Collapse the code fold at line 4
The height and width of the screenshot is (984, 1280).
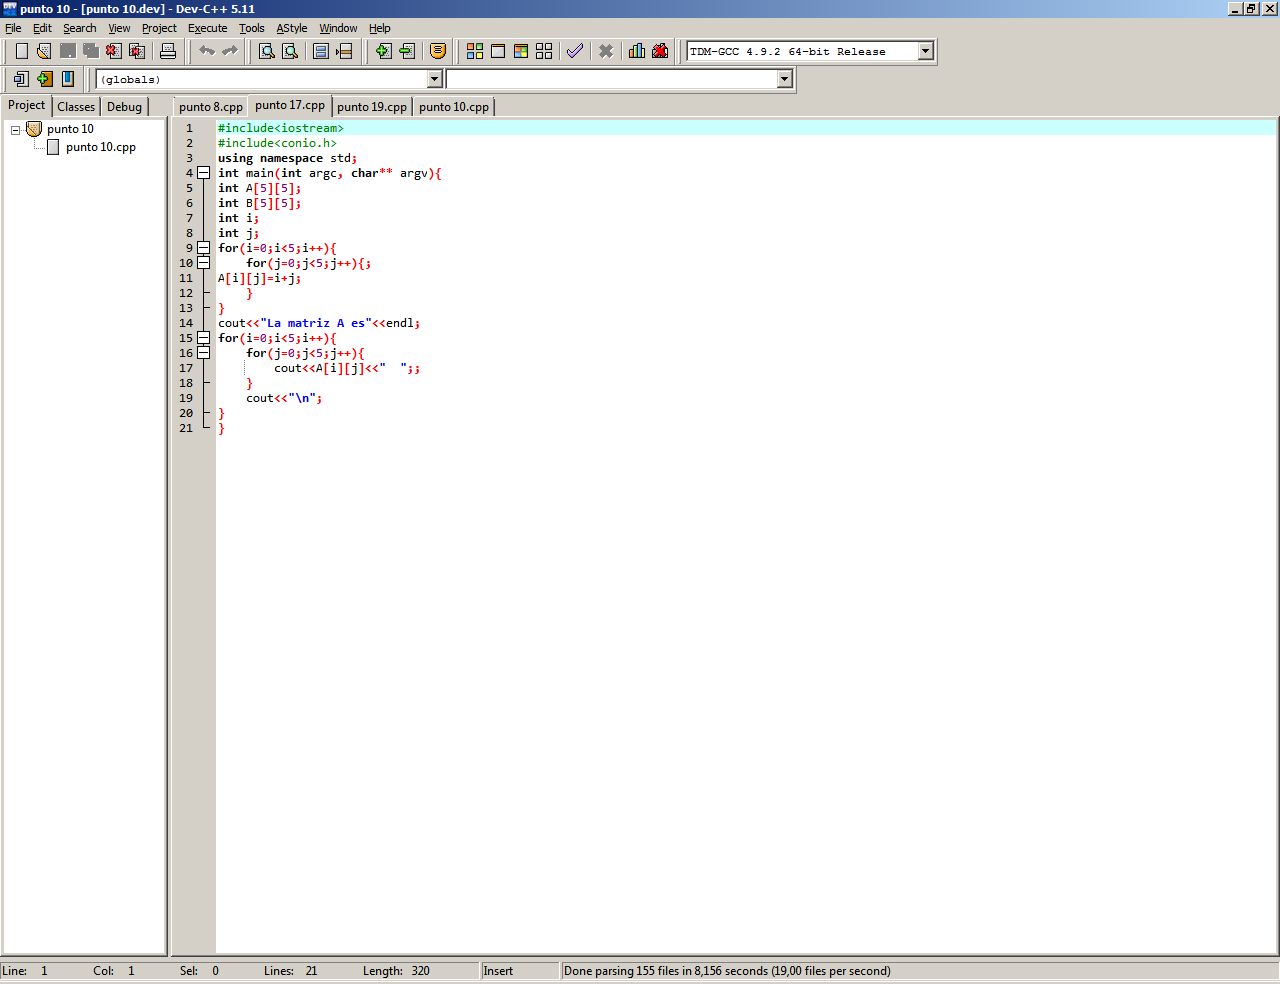point(203,173)
